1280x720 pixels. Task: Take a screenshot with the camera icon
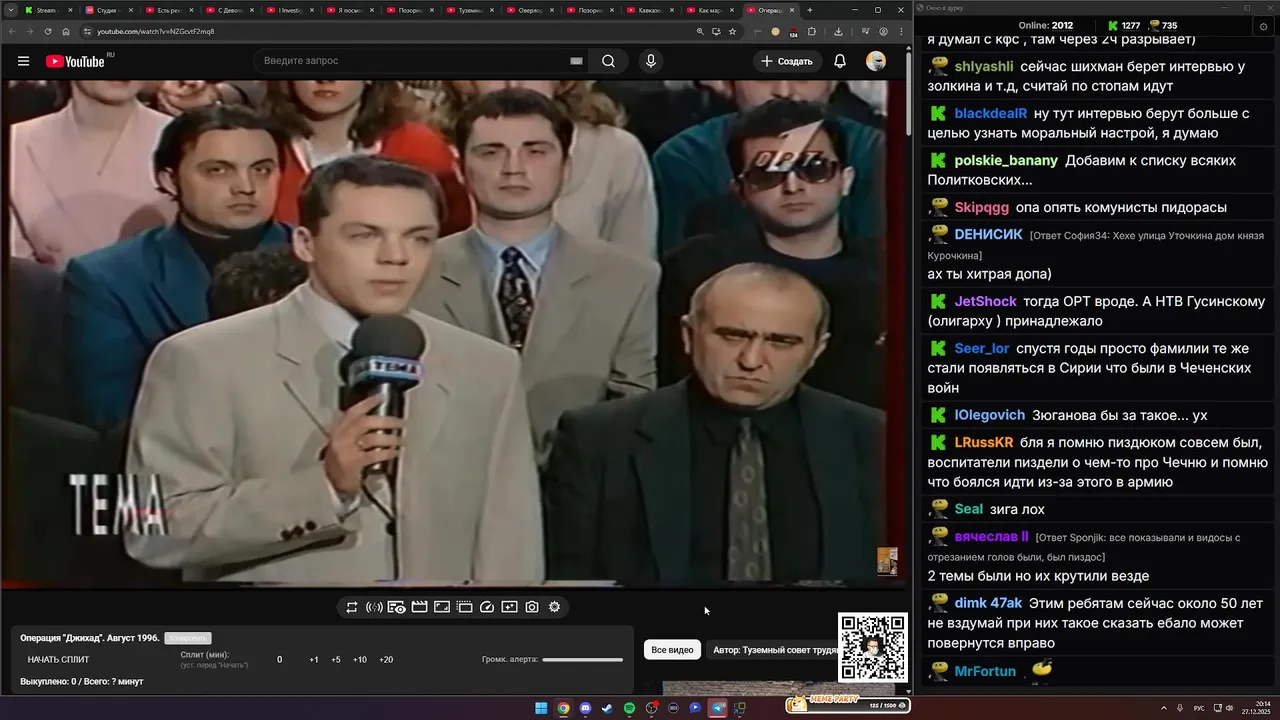(x=532, y=607)
